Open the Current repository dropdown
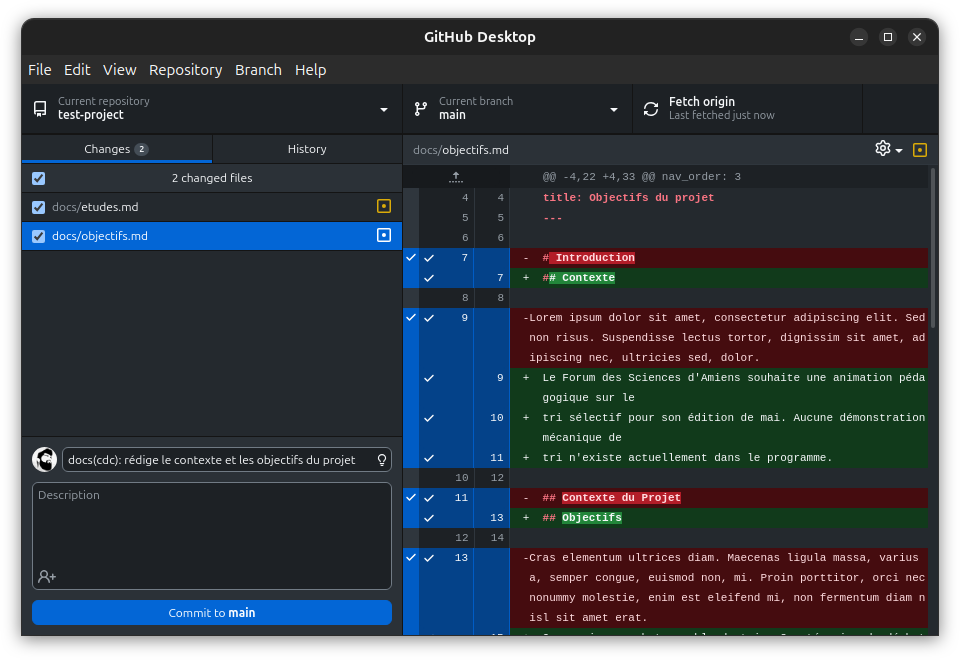The height and width of the screenshot is (660, 960). tap(212, 109)
